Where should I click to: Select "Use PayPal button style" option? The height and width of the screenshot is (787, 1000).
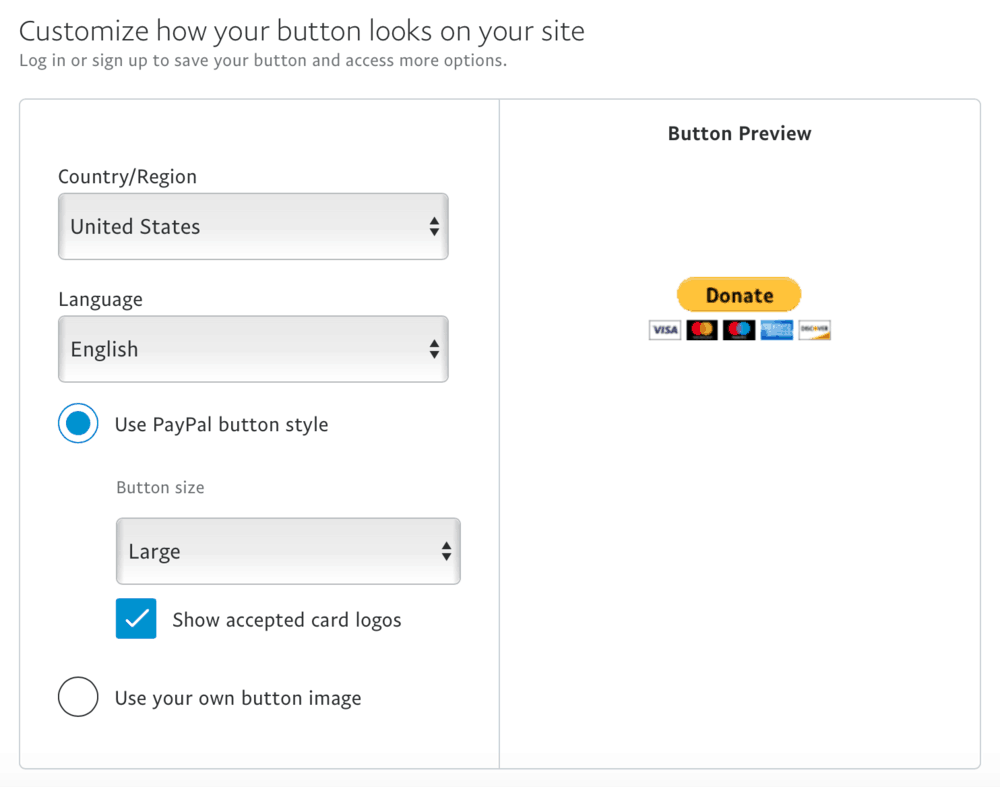tap(78, 423)
